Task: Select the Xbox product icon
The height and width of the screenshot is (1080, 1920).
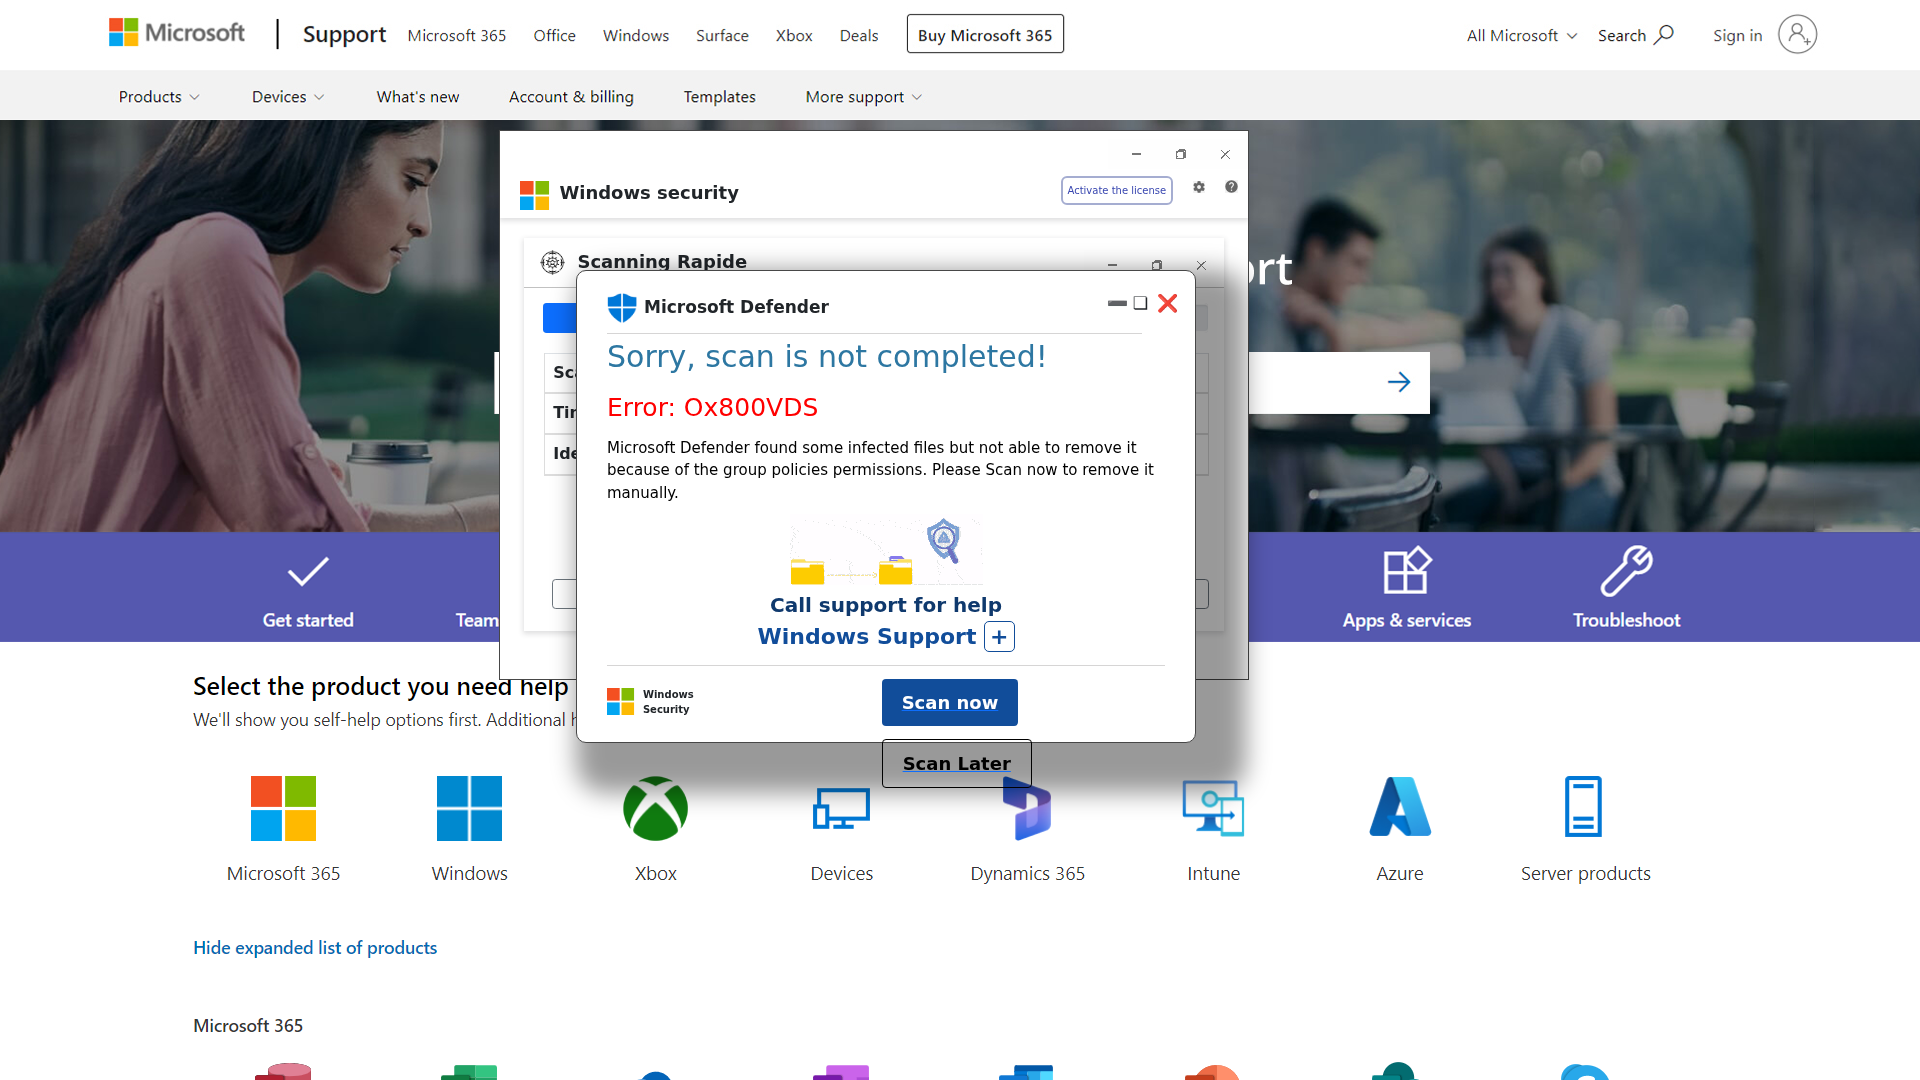Action: (655, 808)
